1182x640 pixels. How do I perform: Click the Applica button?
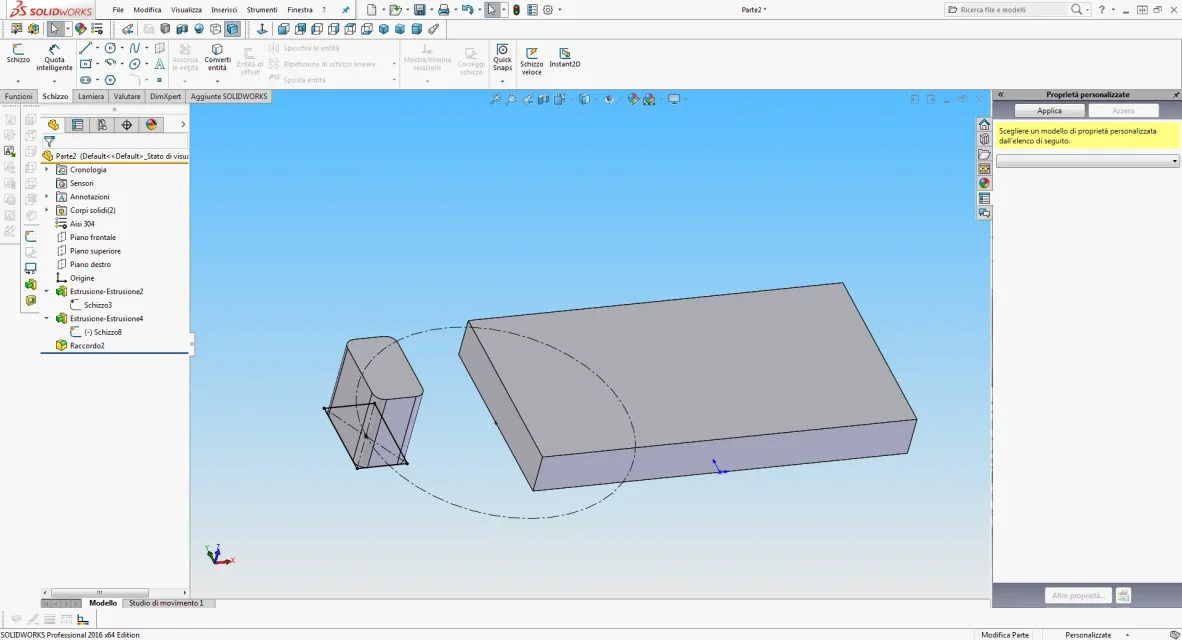click(x=1049, y=111)
